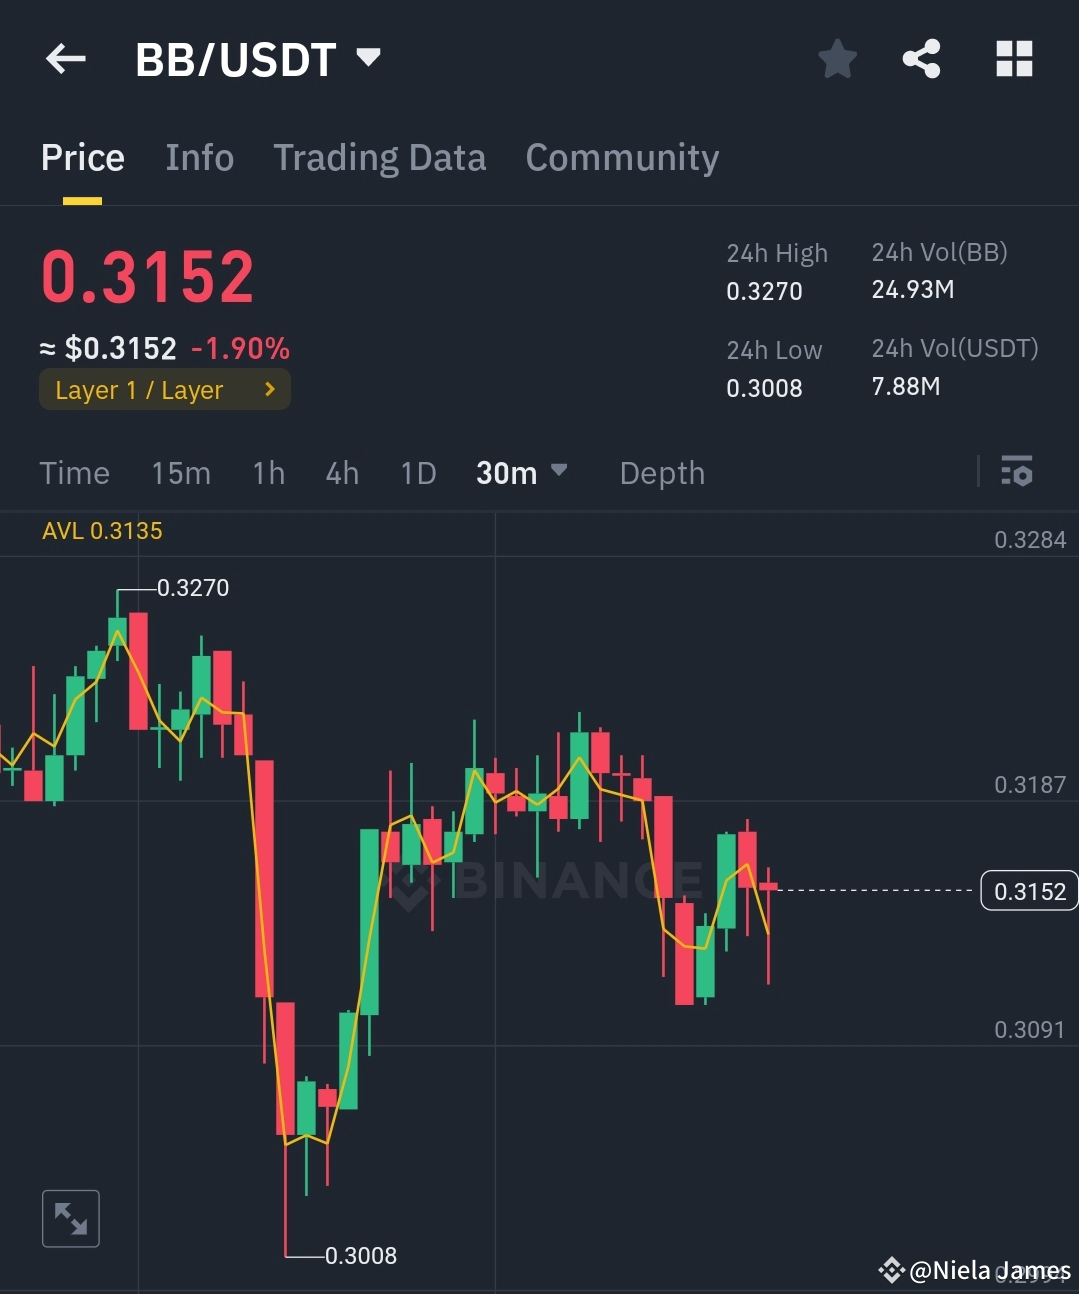Open the 30m interval dropdown arrow
1079x1294 pixels.
pyautogui.click(x=560, y=473)
